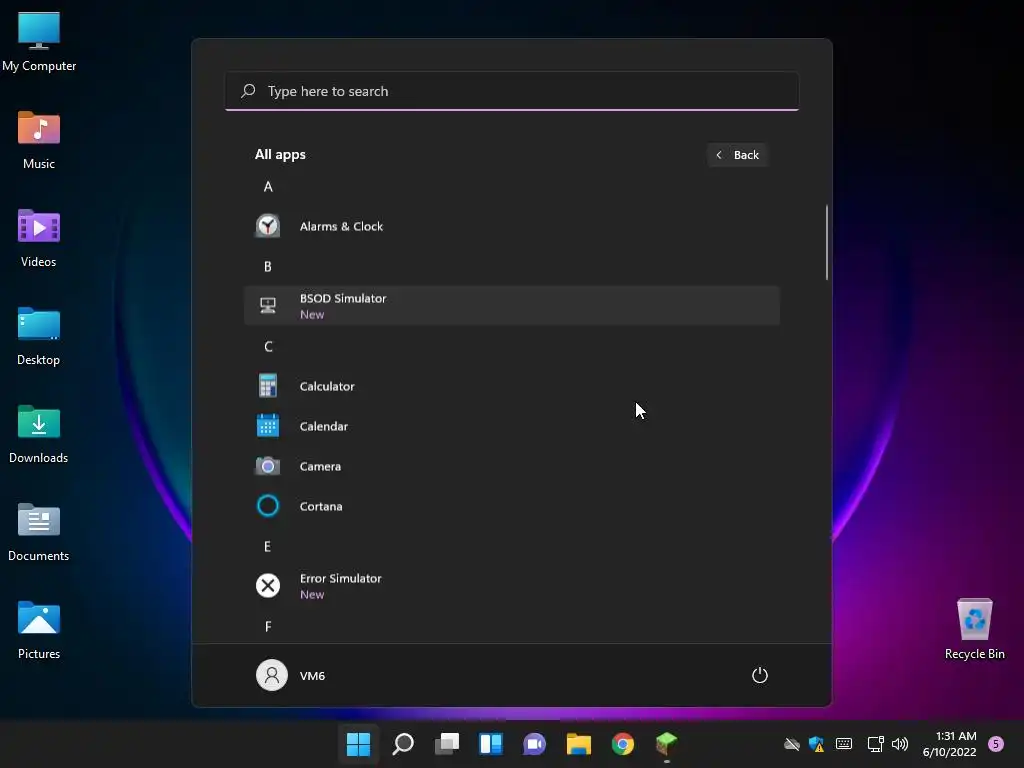Click the crossed-out cloud tray icon
The image size is (1024, 768).
(792, 744)
